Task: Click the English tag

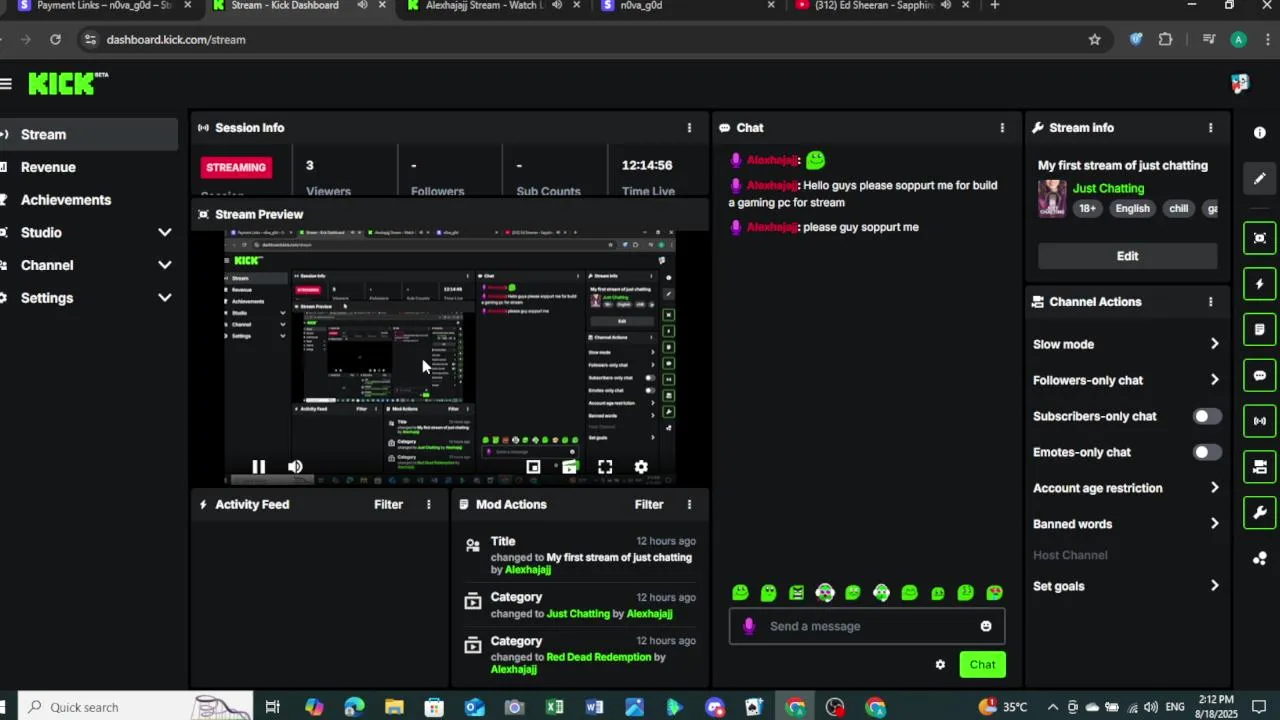Action: [1132, 209]
